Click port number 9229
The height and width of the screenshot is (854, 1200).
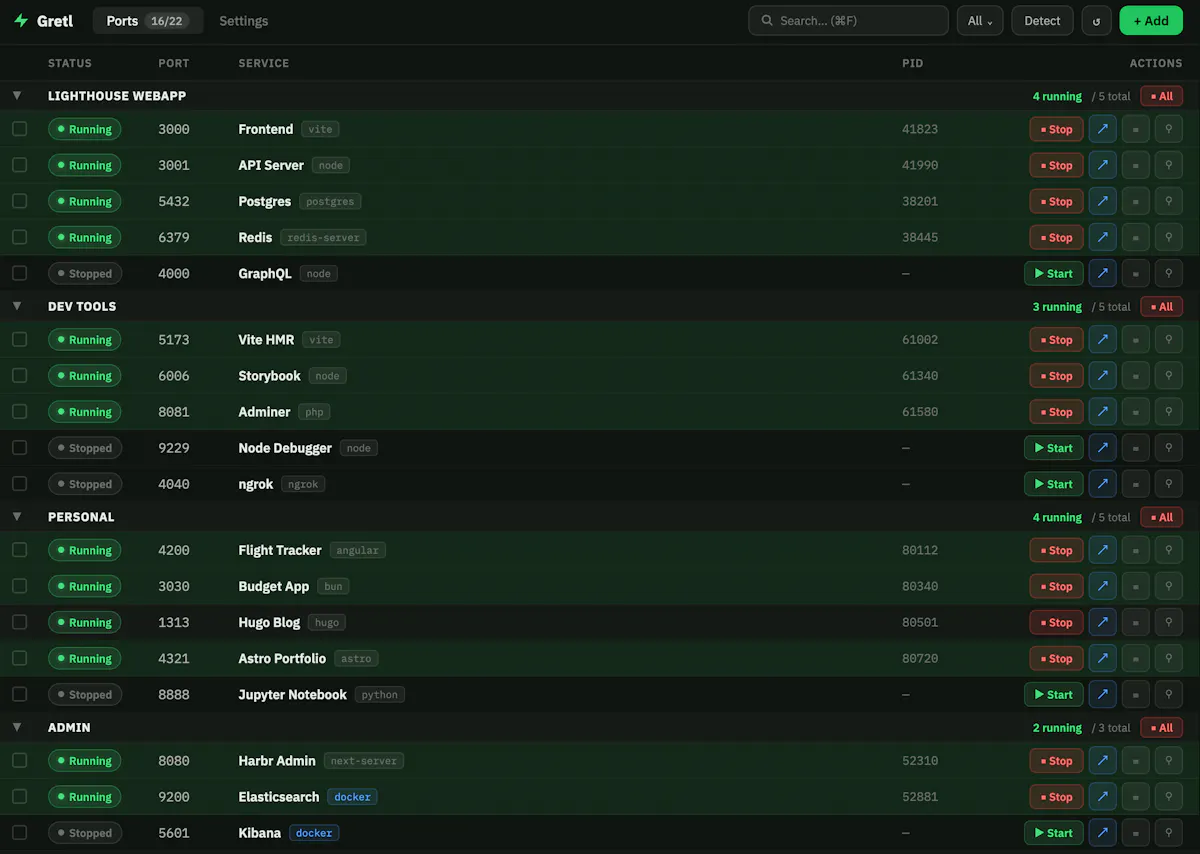tap(174, 448)
